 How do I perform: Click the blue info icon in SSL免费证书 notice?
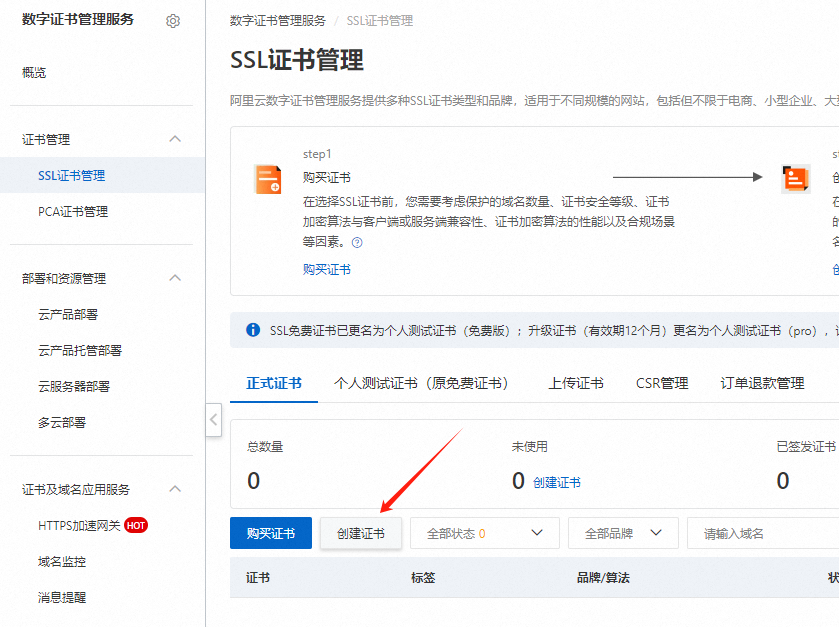click(x=253, y=330)
